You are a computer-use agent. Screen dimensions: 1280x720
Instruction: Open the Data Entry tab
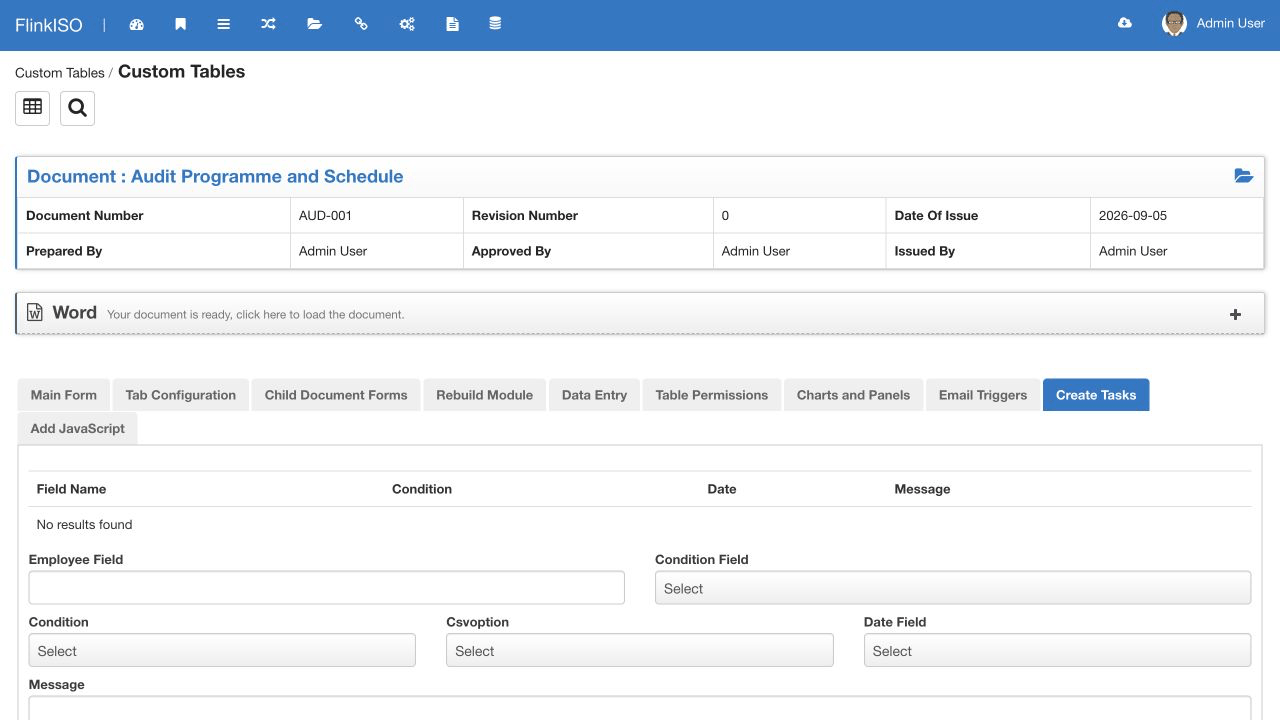594,395
